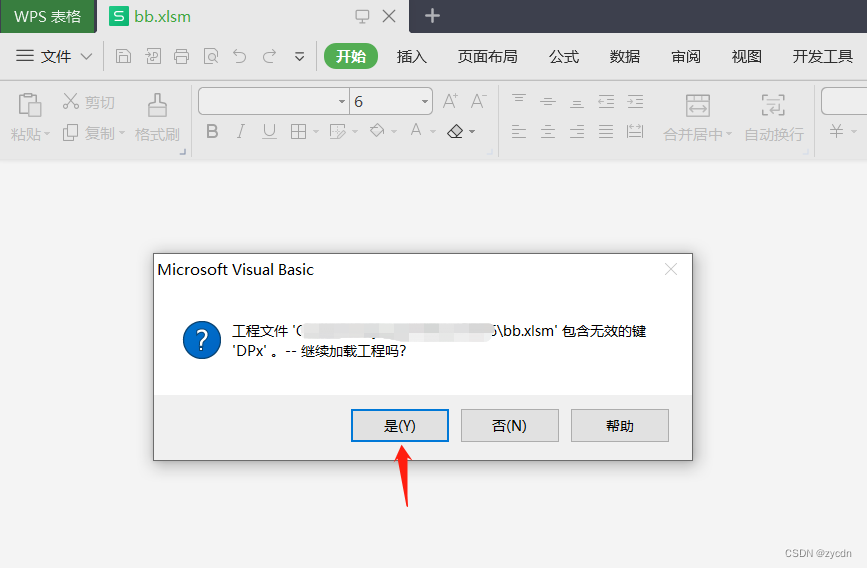Click Center alignment icon
Viewport: 867px width, 568px height.
pyautogui.click(x=548, y=132)
